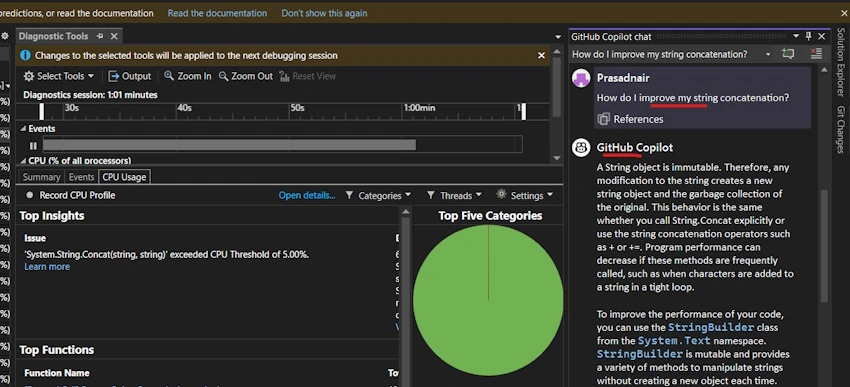Click the GitHub Copilot avatar icon
The height and width of the screenshot is (387, 850).
click(x=581, y=147)
